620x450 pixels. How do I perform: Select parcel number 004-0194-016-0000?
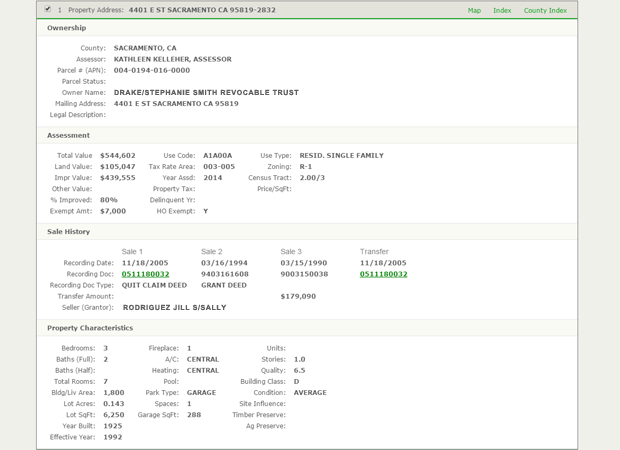pyautogui.click(x=152, y=70)
